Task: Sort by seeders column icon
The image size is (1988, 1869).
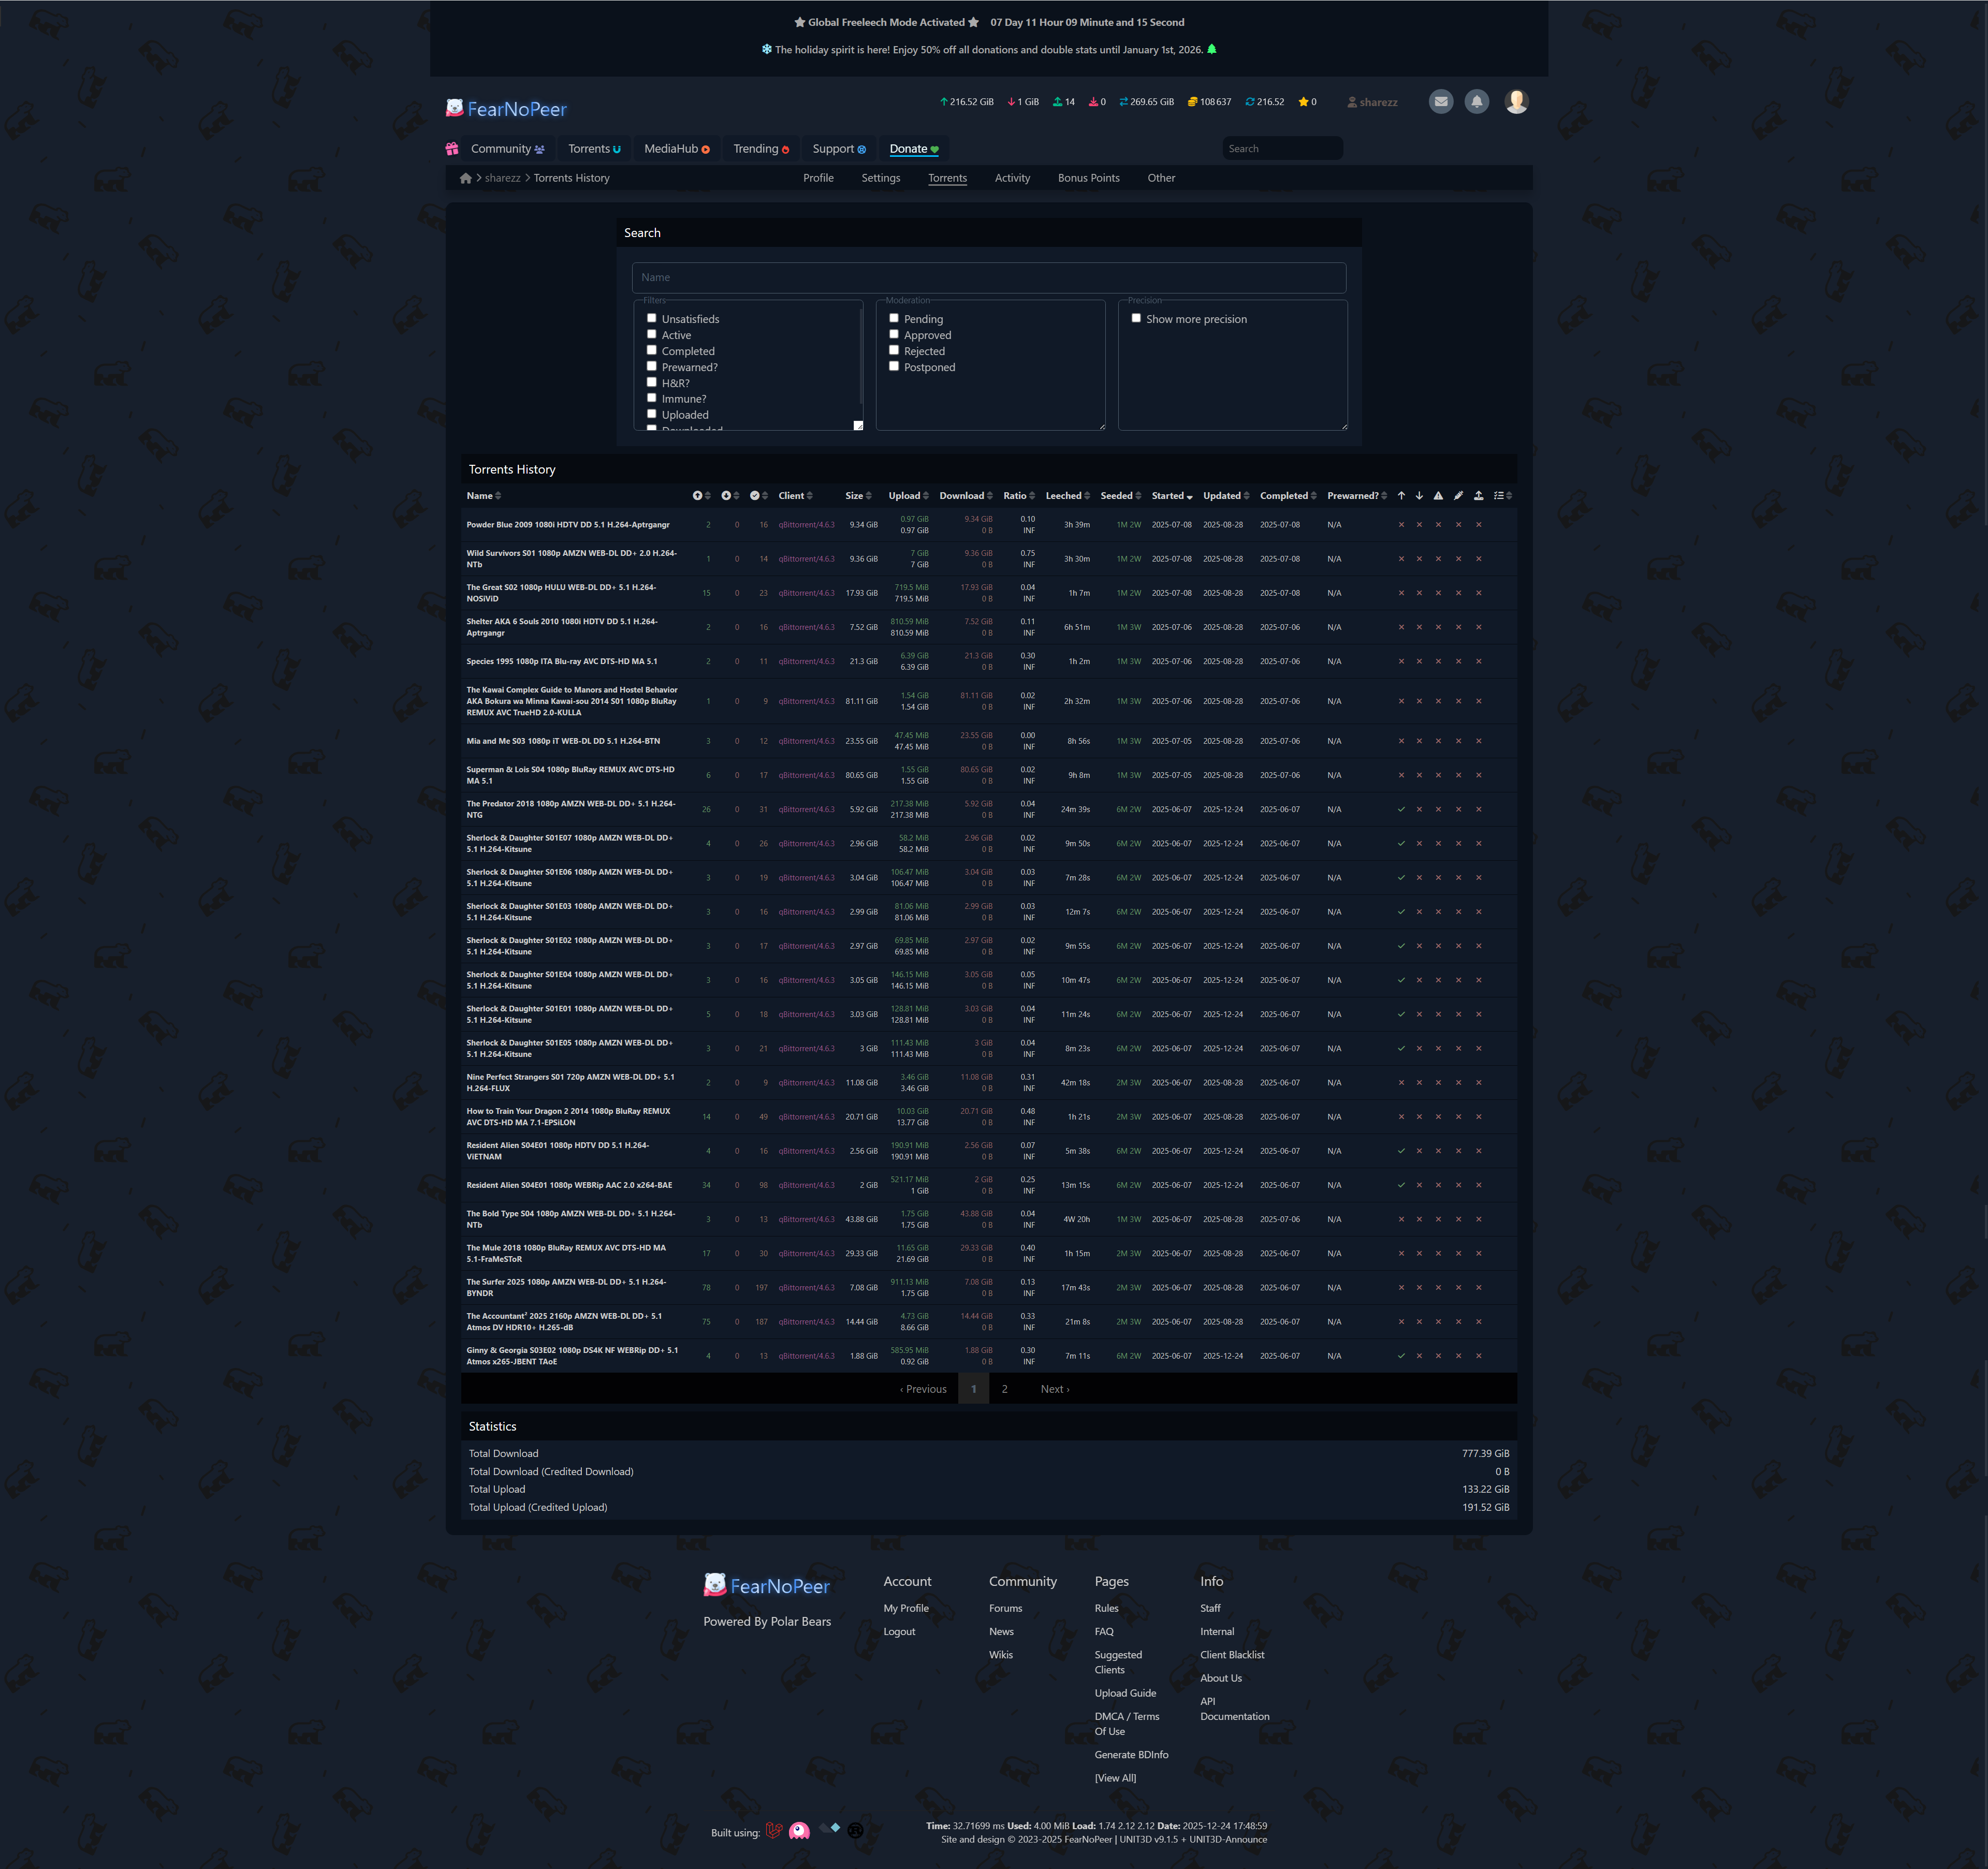Action: (x=698, y=496)
